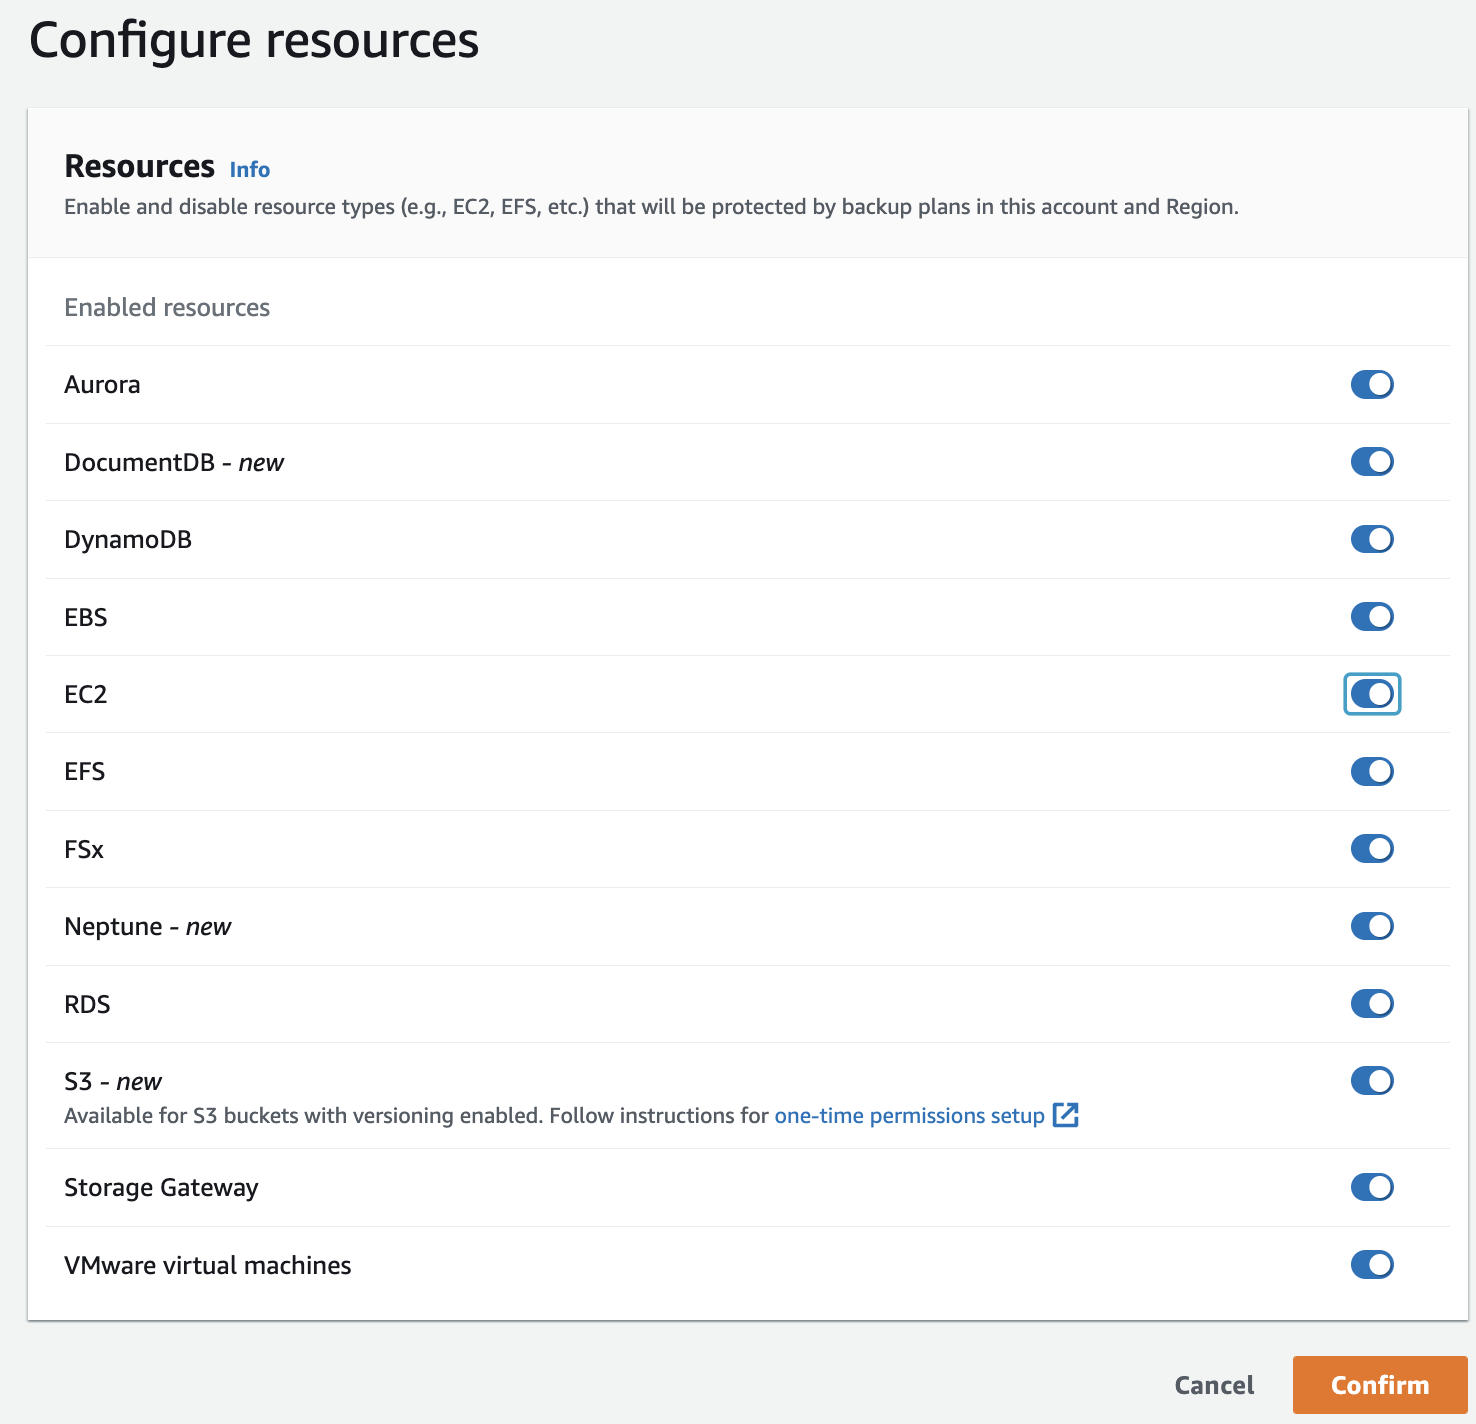Select the Neptune - new label
Viewport: 1476px width, 1424px height.
[148, 927]
